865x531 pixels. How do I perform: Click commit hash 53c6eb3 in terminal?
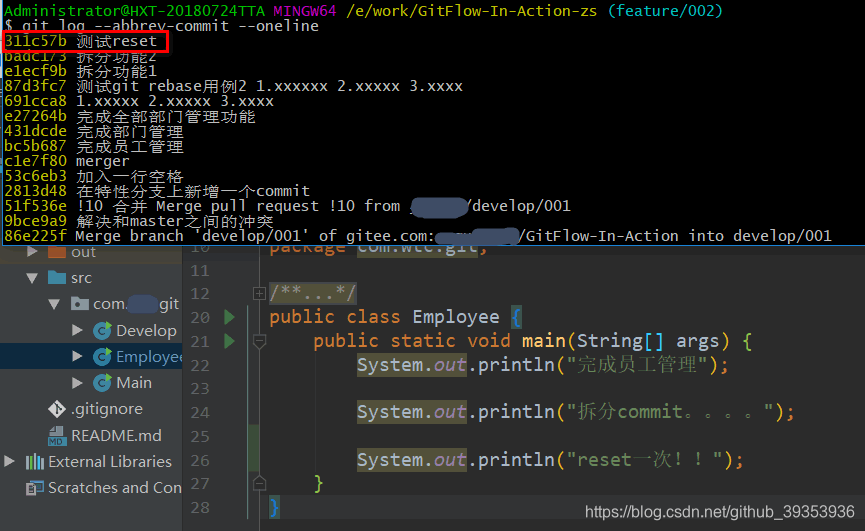coord(35,176)
